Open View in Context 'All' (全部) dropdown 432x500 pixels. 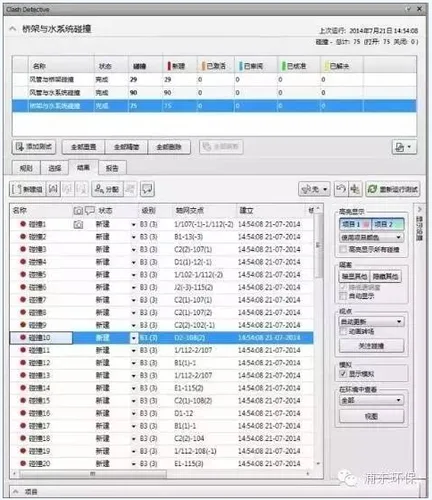click(x=371, y=400)
